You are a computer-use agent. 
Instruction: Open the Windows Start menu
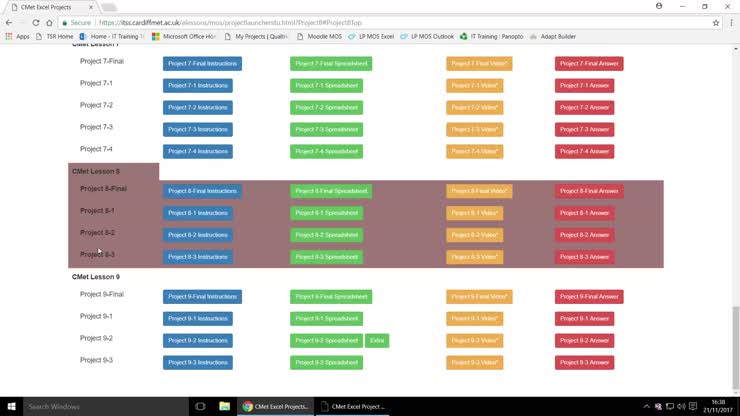11,407
